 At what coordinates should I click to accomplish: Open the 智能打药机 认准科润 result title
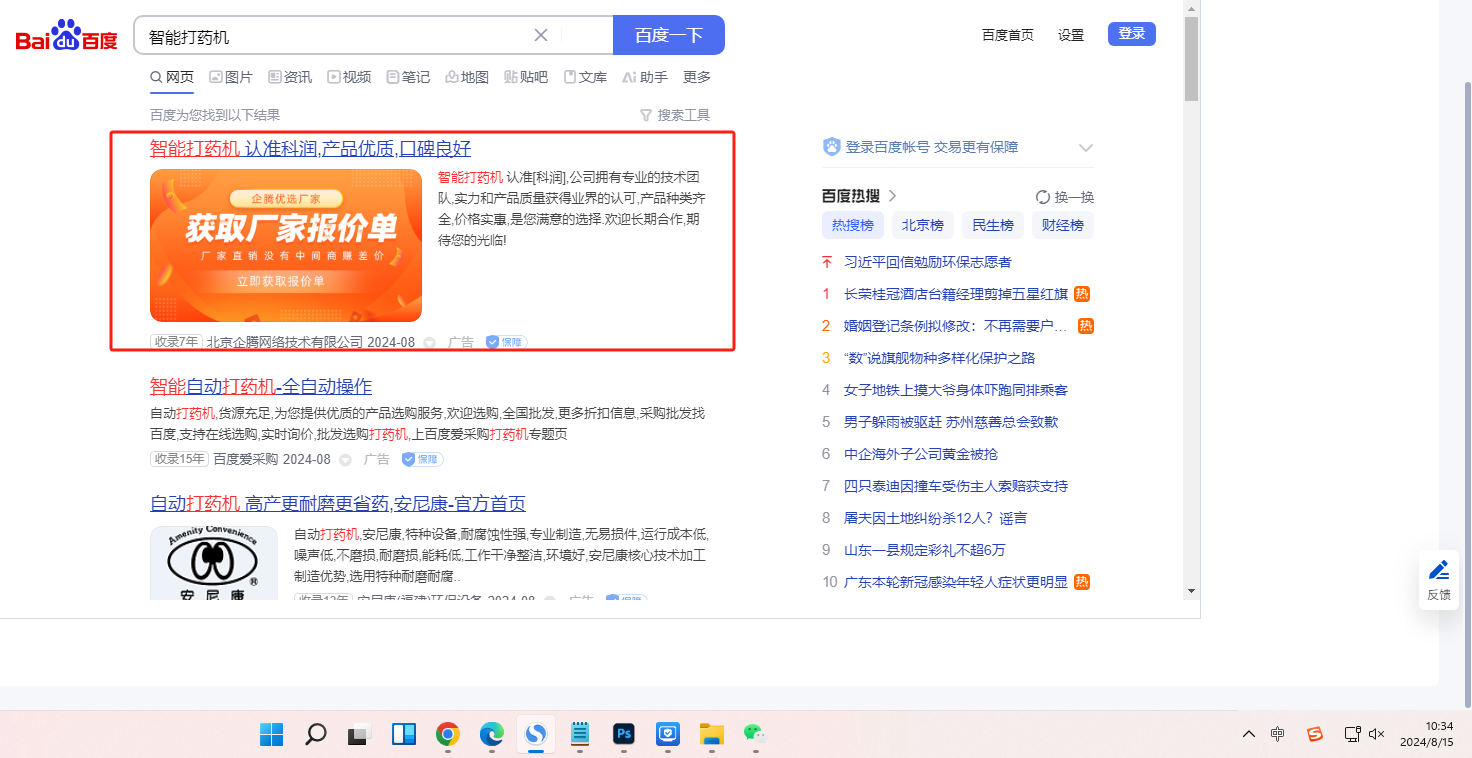tap(310, 149)
